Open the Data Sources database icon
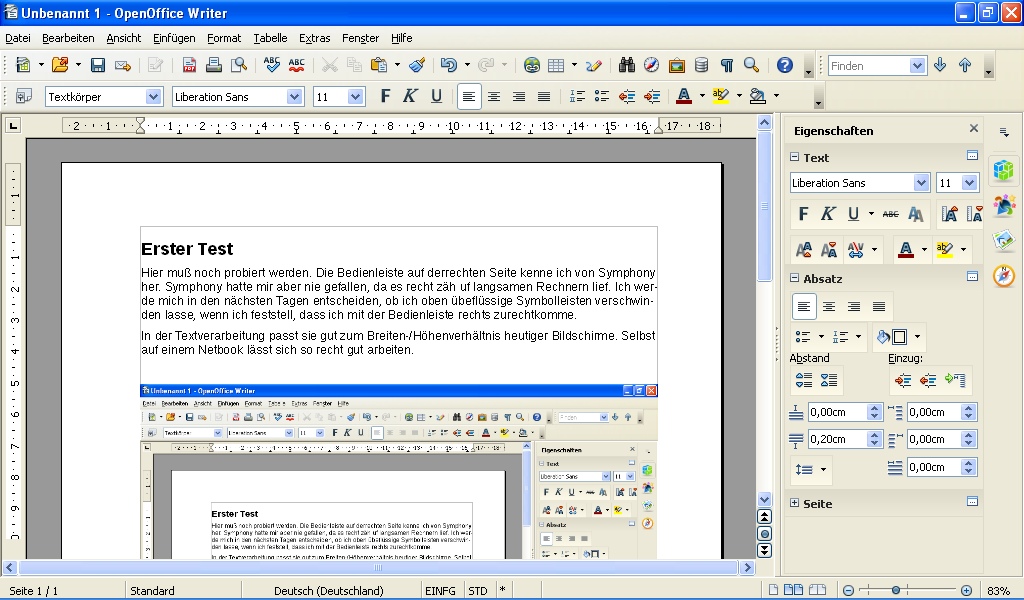 (701, 65)
